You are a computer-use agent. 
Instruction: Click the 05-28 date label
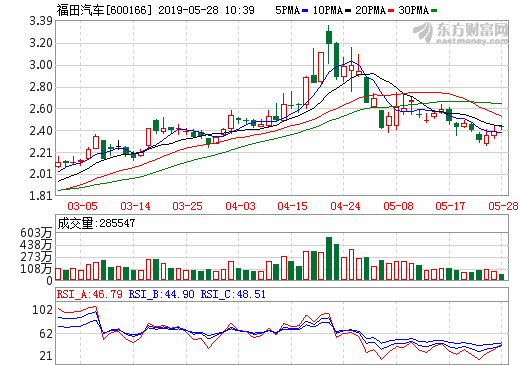point(503,206)
